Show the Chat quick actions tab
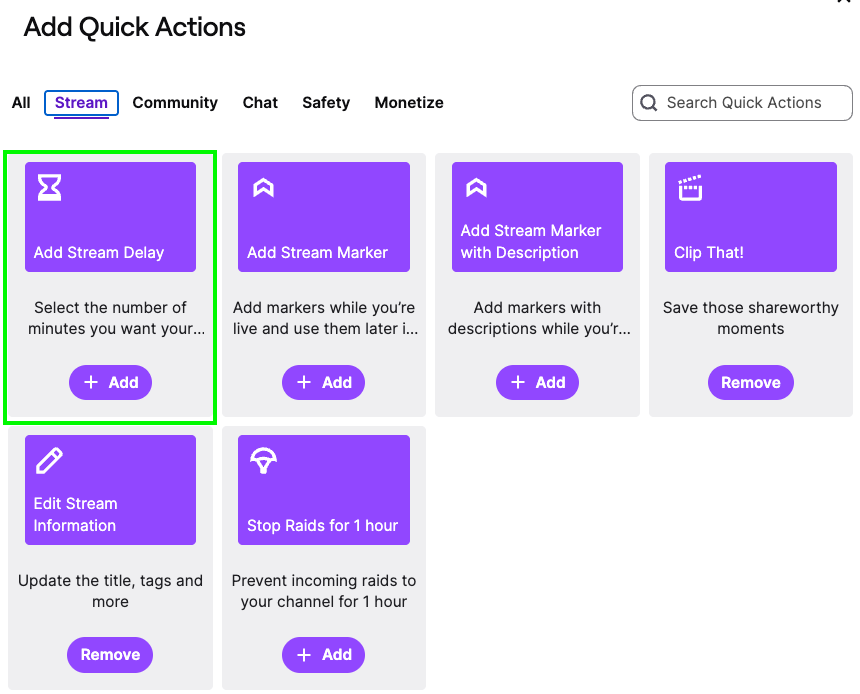860x694 pixels. pos(260,103)
